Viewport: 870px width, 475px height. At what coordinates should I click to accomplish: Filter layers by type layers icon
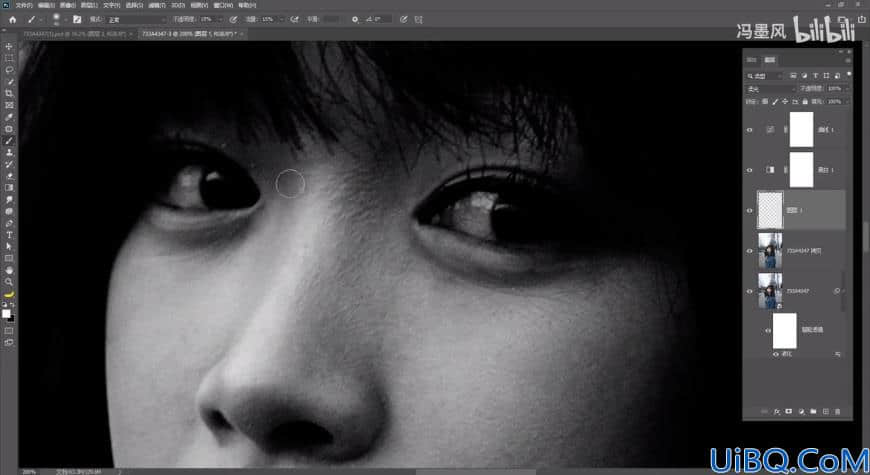pos(815,75)
